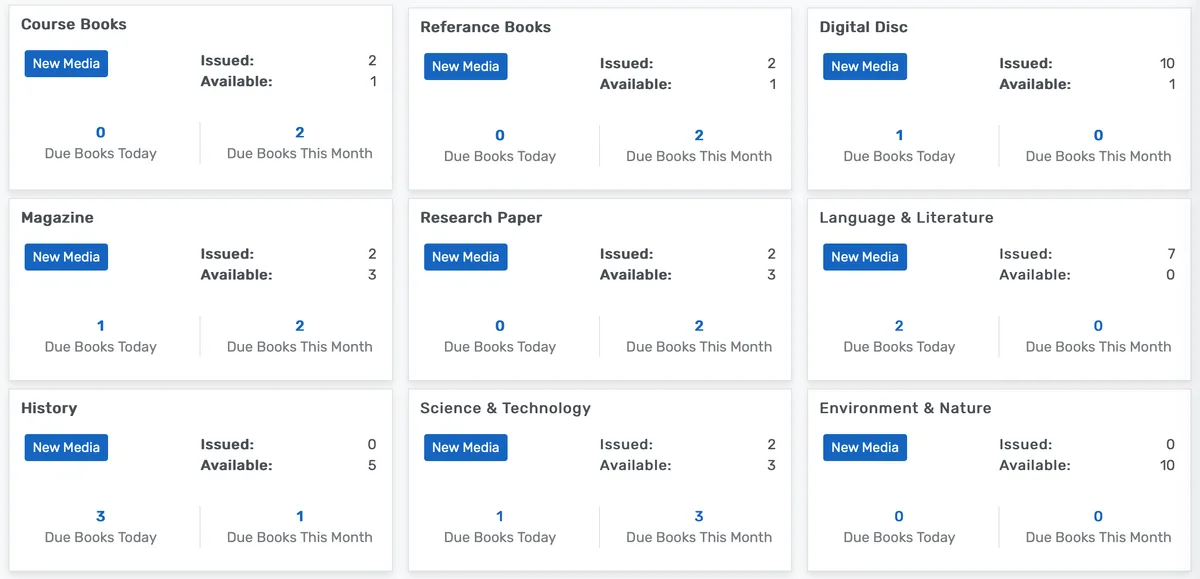Image resolution: width=1200 pixels, height=579 pixels.
Task: Click New Media for Environment & Nature
Action: (x=864, y=448)
